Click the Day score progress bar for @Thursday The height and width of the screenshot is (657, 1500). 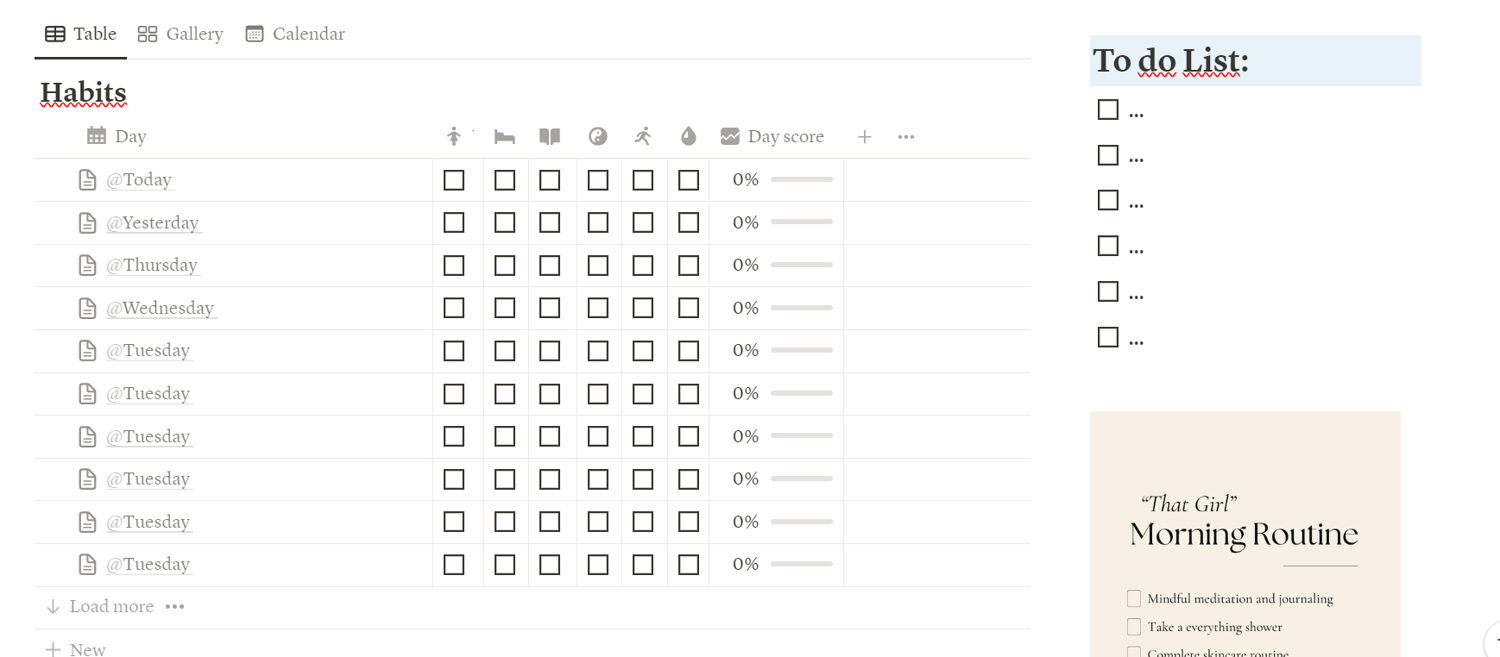click(802, 265)
